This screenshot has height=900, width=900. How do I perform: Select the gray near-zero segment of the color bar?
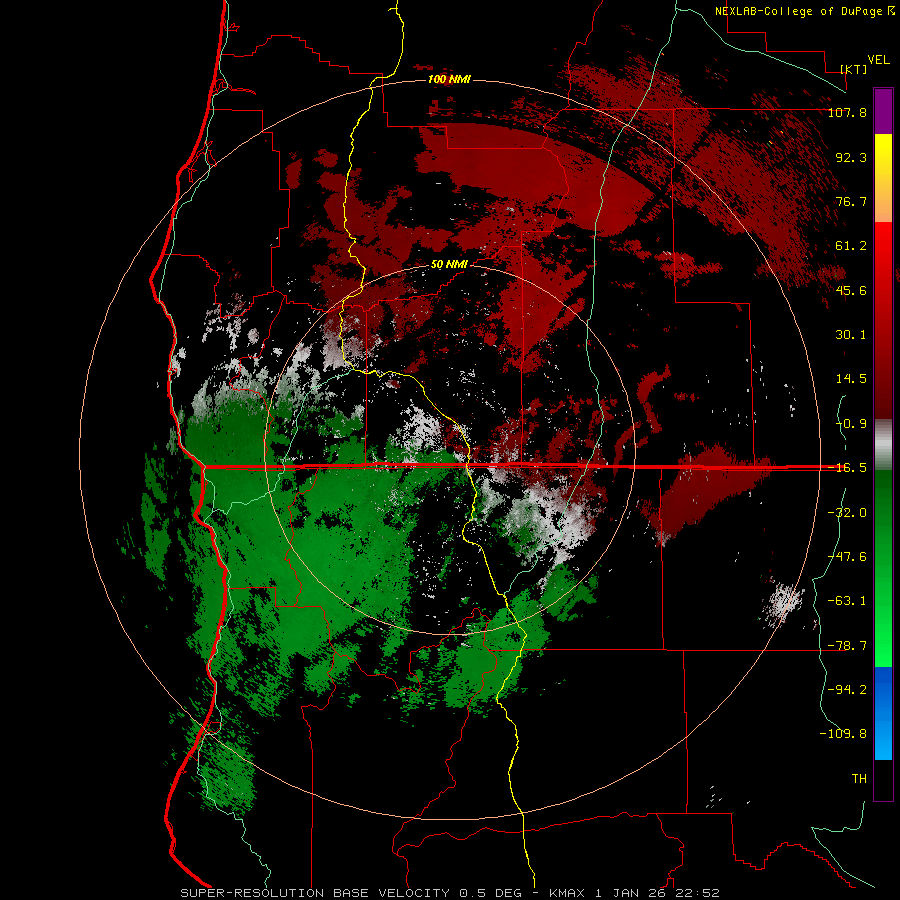click(x=883, y=445)
